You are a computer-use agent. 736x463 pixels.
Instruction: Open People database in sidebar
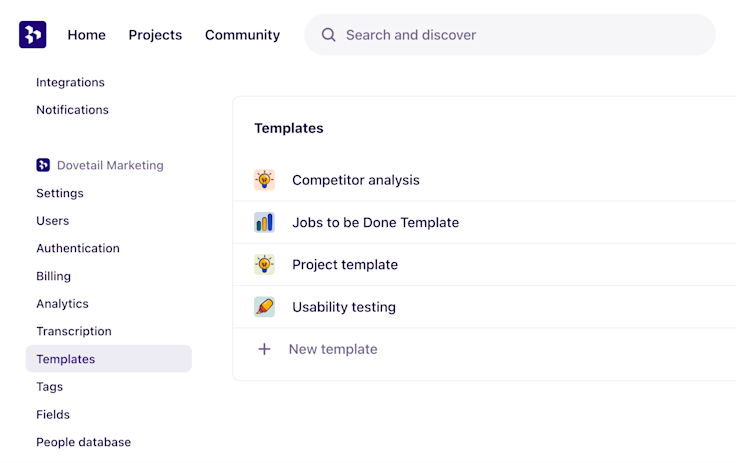(83, 442)
